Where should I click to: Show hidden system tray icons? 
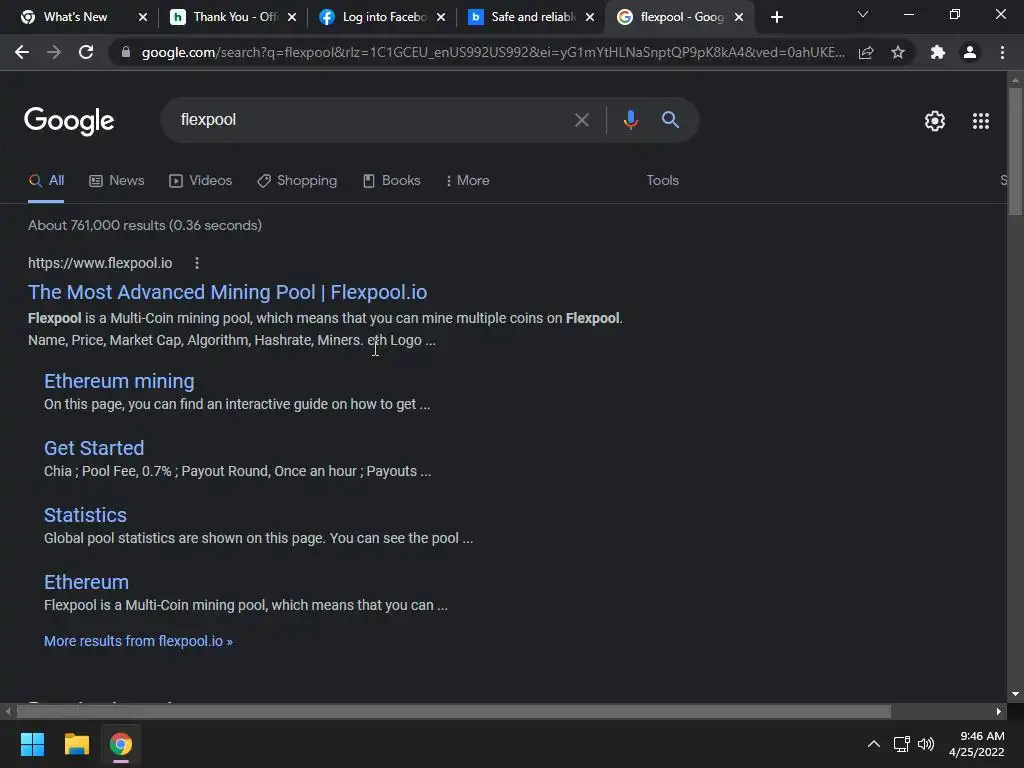point(873,744)
